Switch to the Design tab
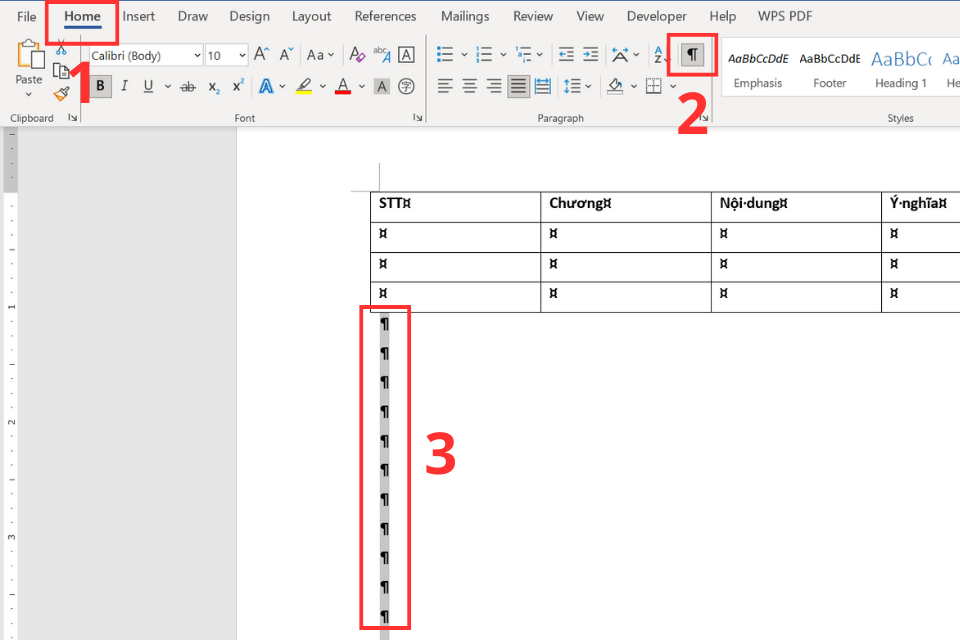Screen dimensions: 960x640 (250, 17)
